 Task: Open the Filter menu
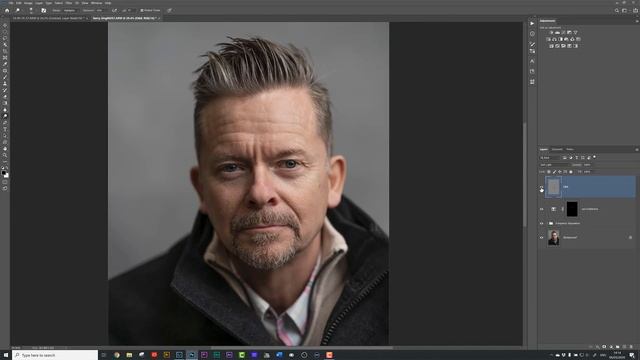coord(69,3)
